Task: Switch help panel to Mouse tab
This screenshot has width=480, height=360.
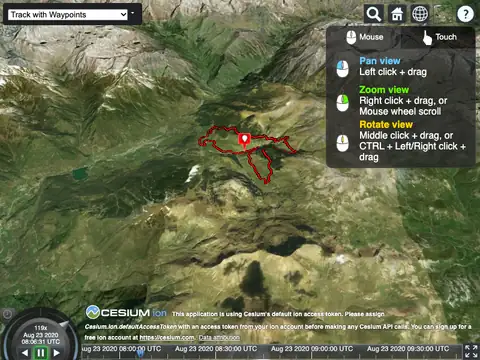Action: (x=364, y=37)
